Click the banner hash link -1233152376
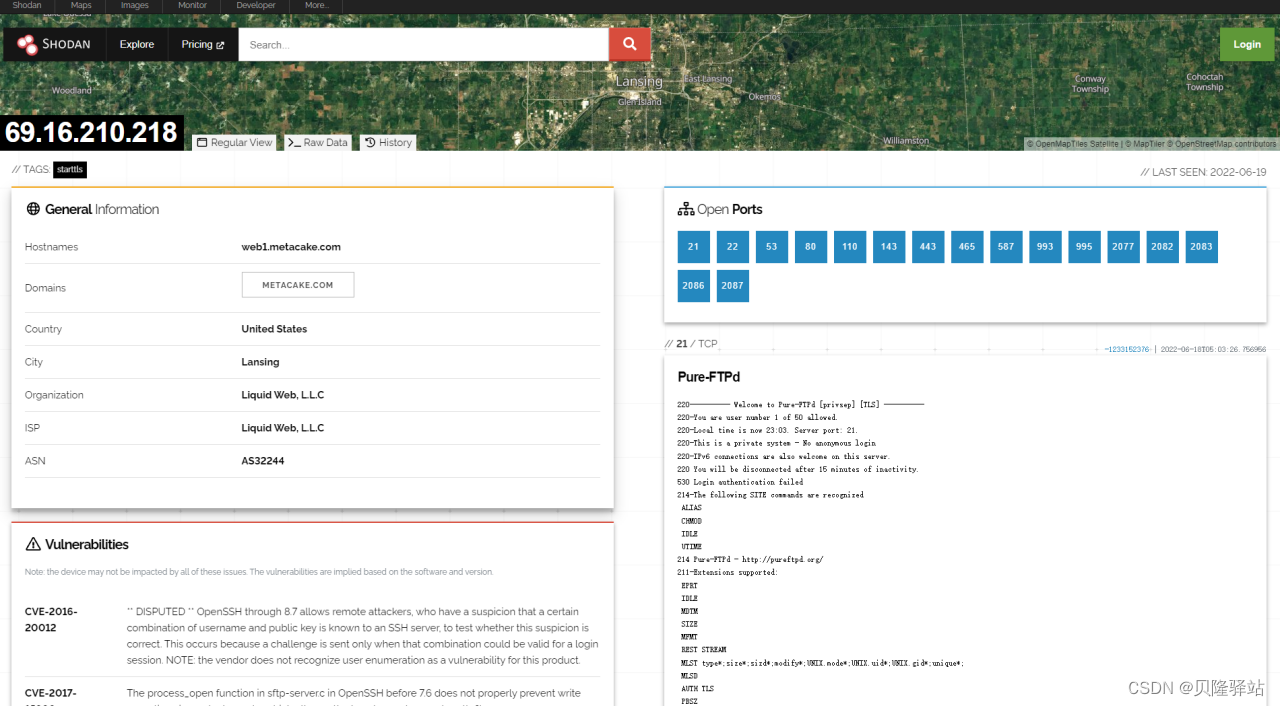Image resolution: width=1280 pixels, height=706 pixels. (x=1127, y=349)
